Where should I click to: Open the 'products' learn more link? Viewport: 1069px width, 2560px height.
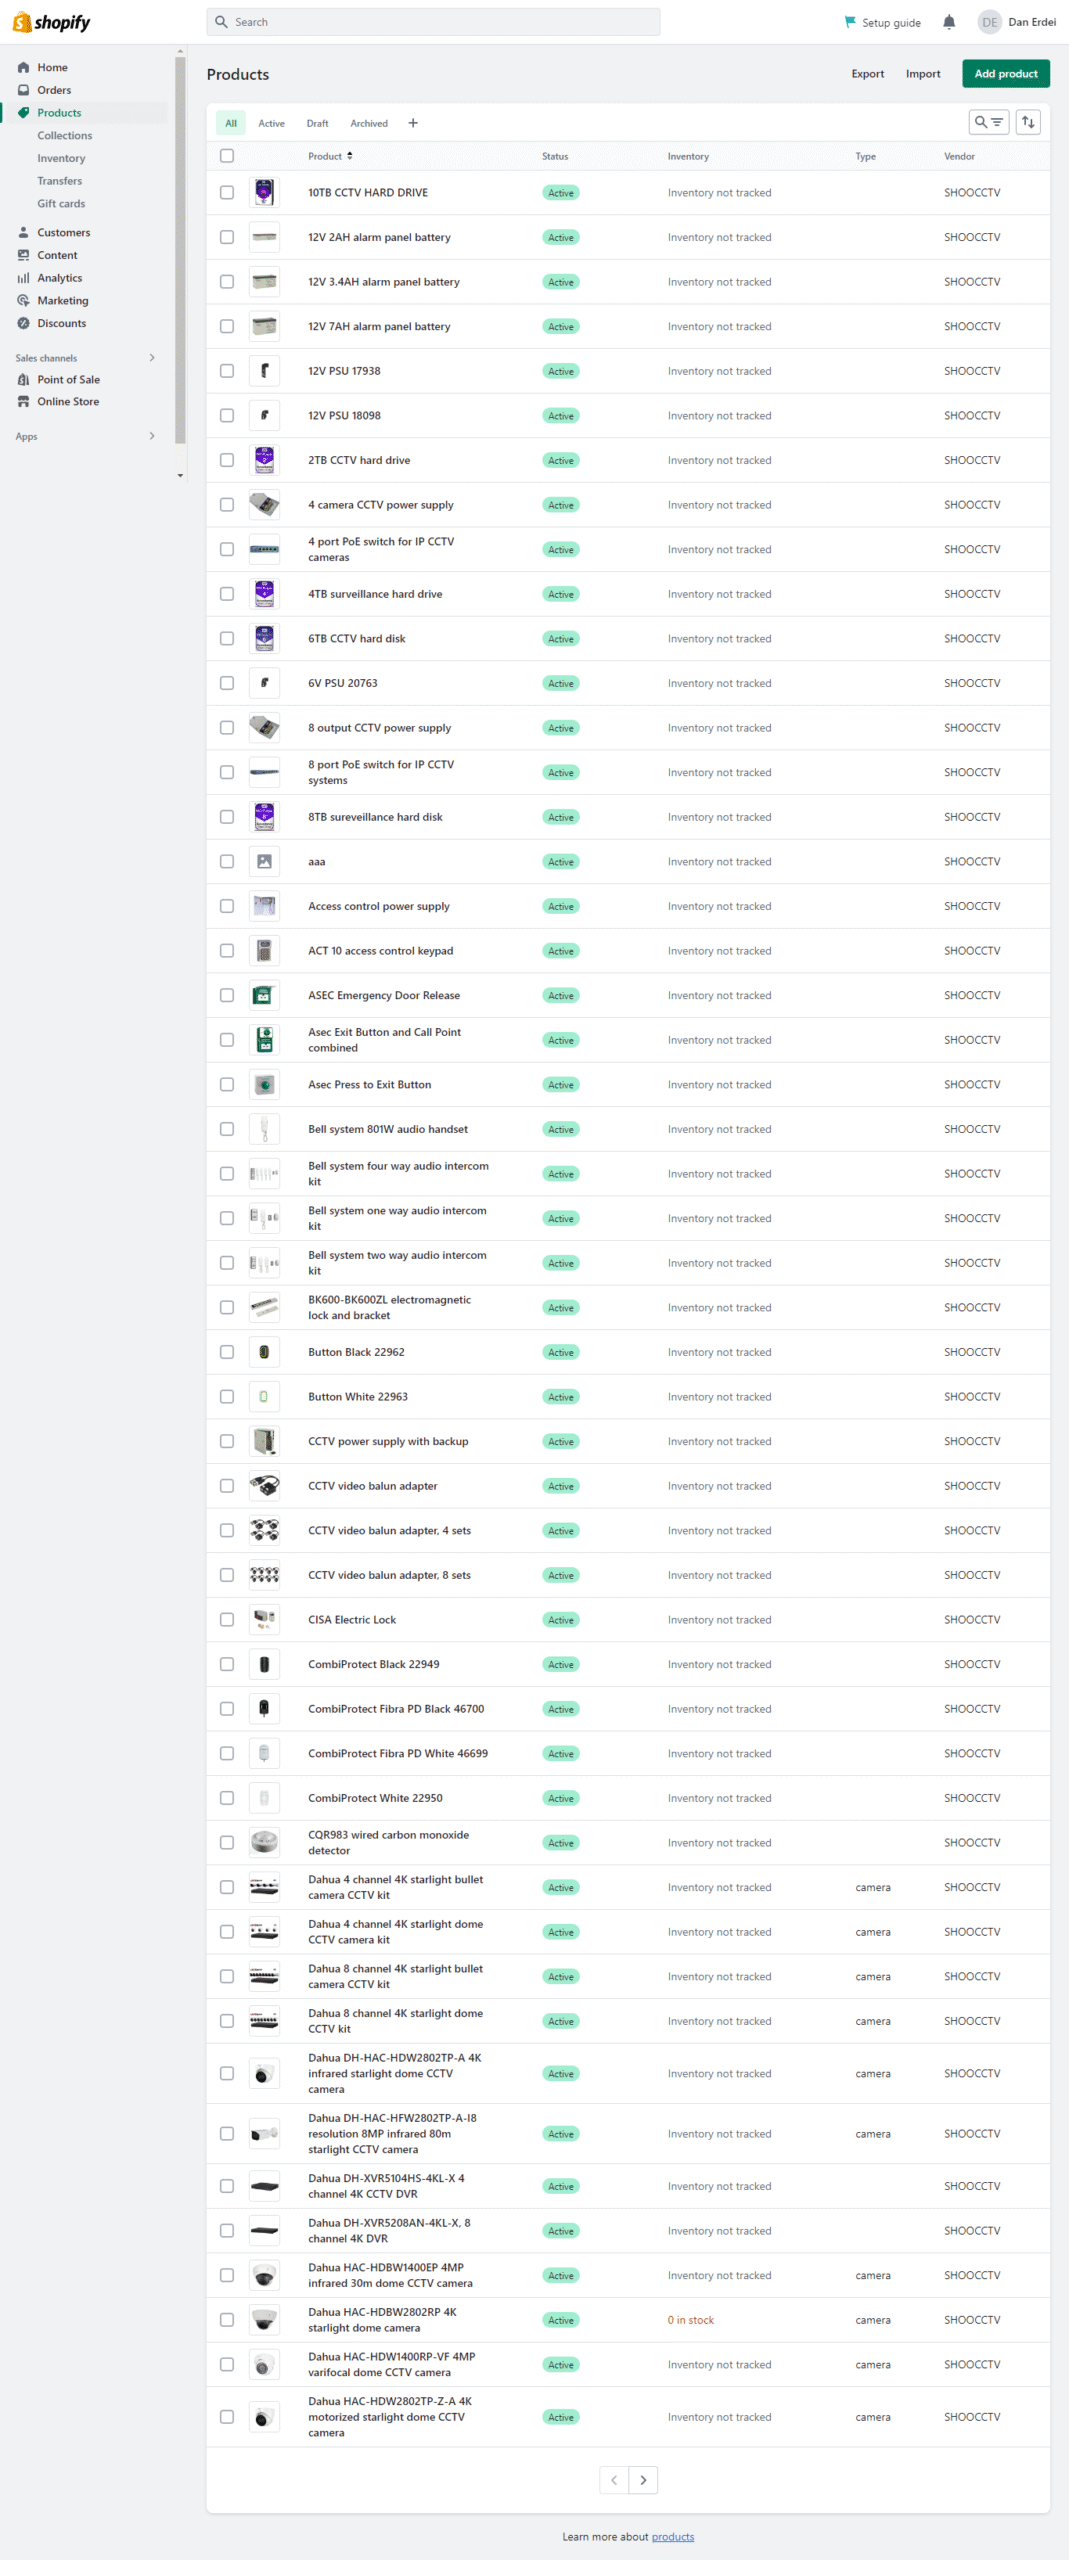(x=672, y=2536)
